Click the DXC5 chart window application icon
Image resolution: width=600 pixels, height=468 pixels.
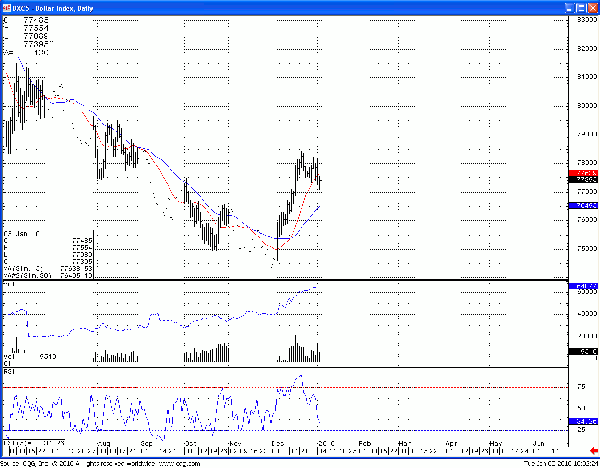coord(6,6)
